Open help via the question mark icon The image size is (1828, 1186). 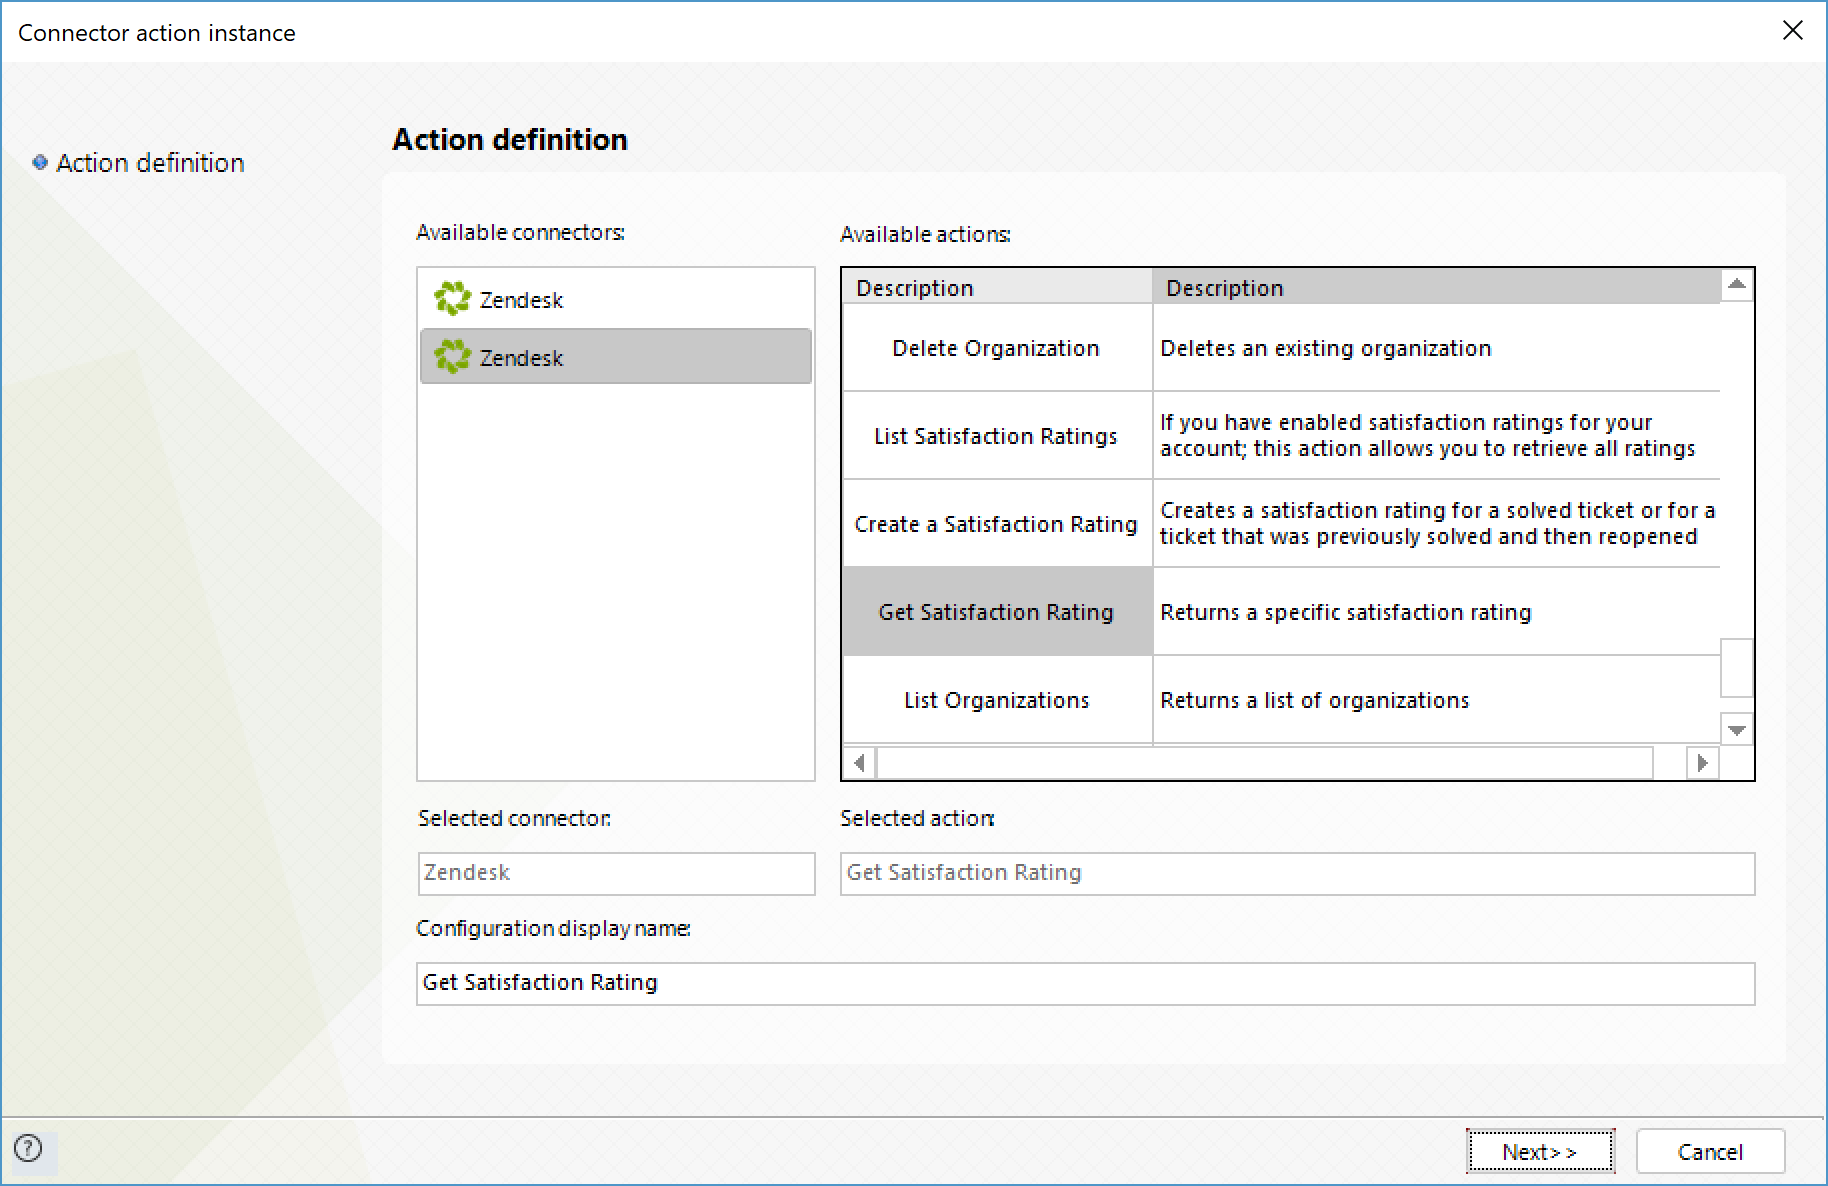[29, 1148]
